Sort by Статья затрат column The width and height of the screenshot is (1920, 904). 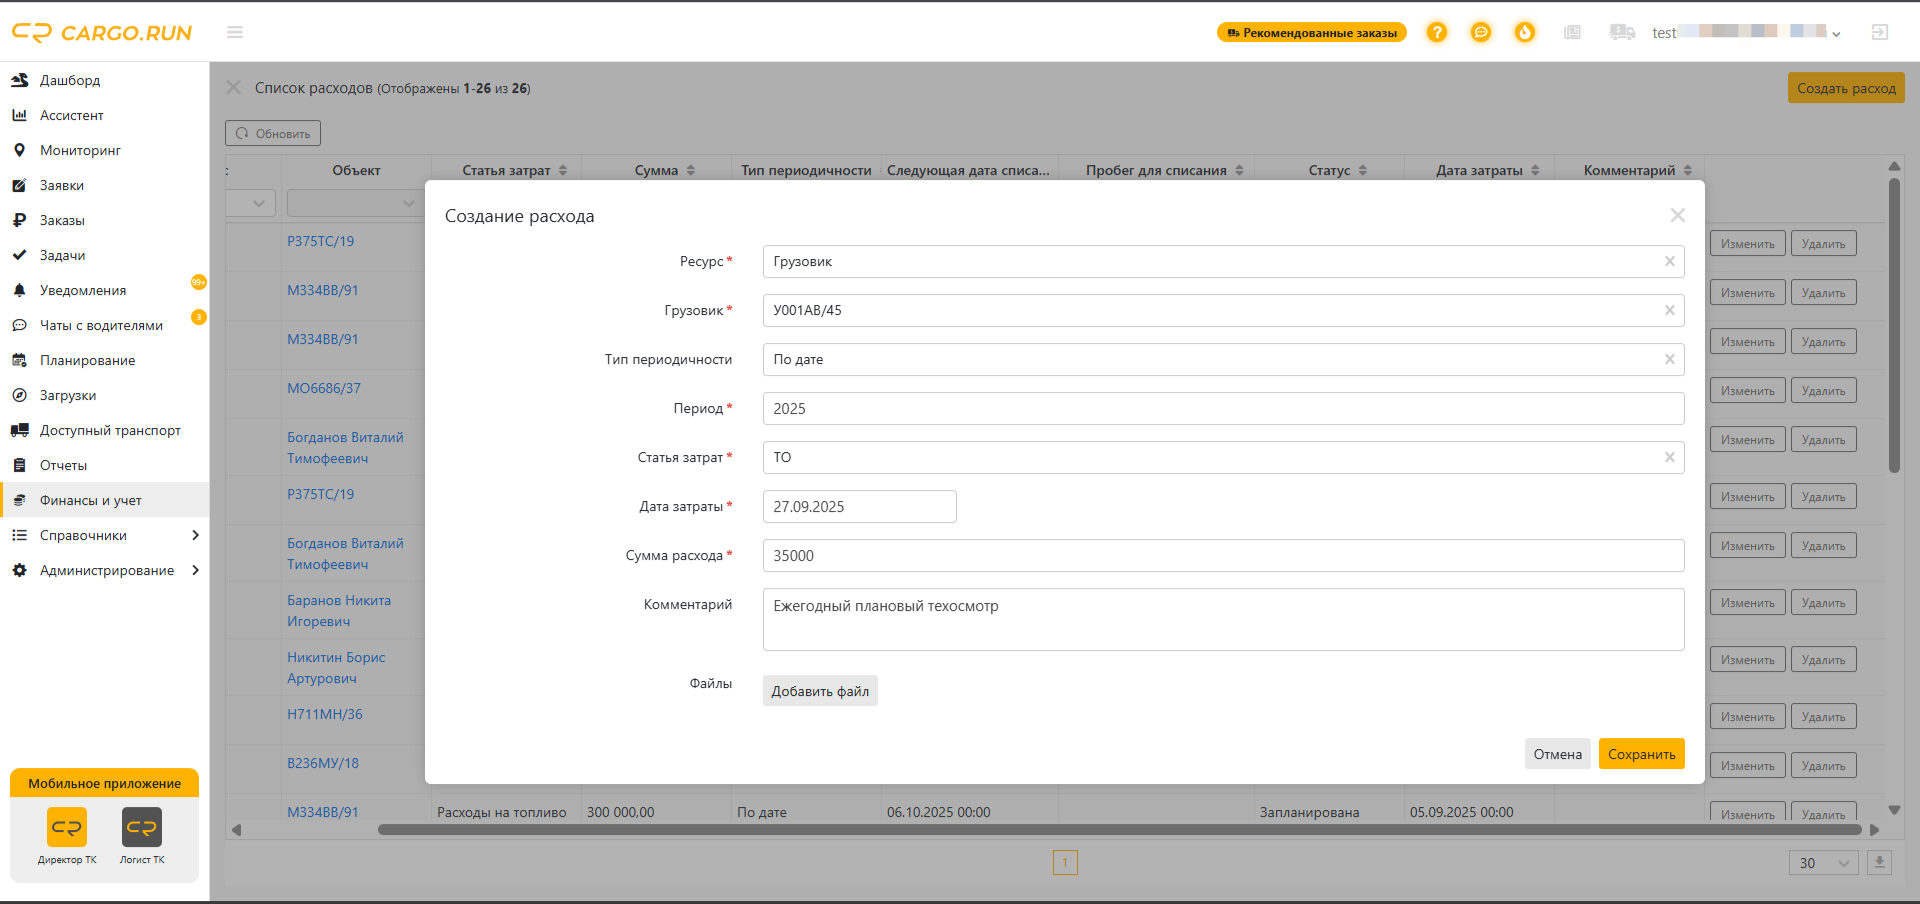click(563, 170)
